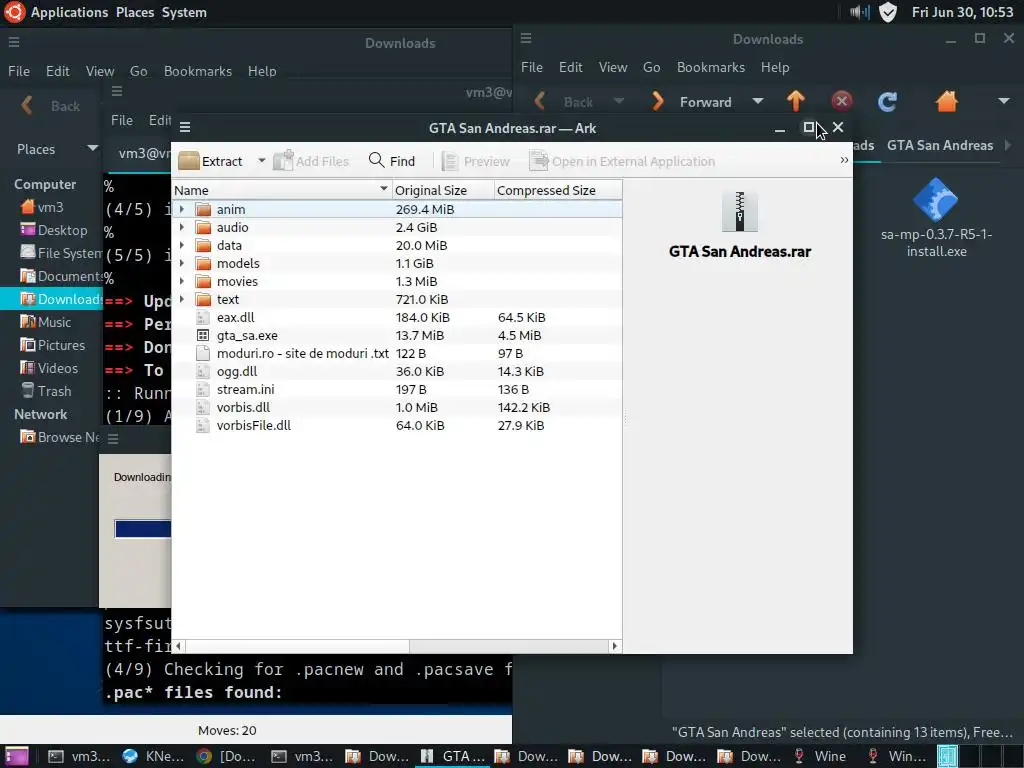This screenshot has width=1024, height=768.
Task: Open Forward history dropdown in right Downloads window
Action: (x=758, y=101)
